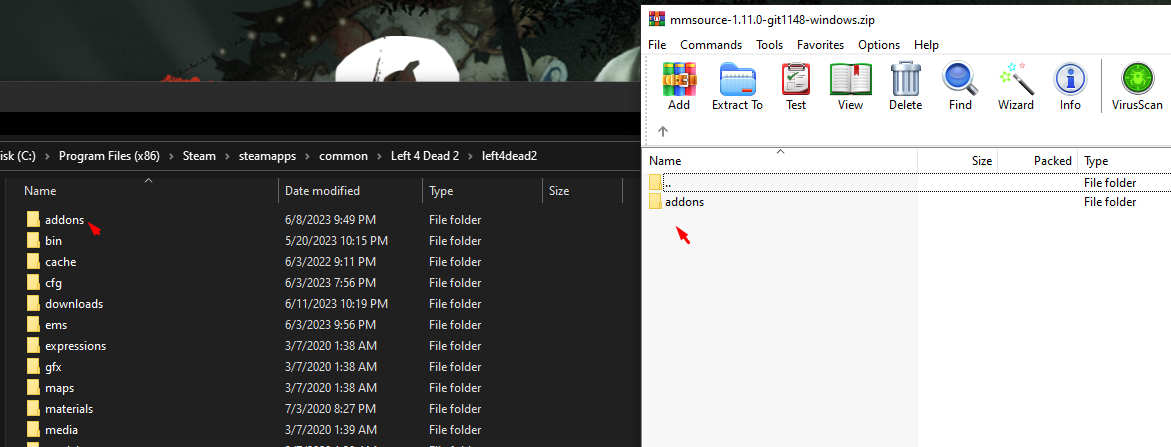
Task: Navigate to common breadcrumb
Action: pos(344,156)
